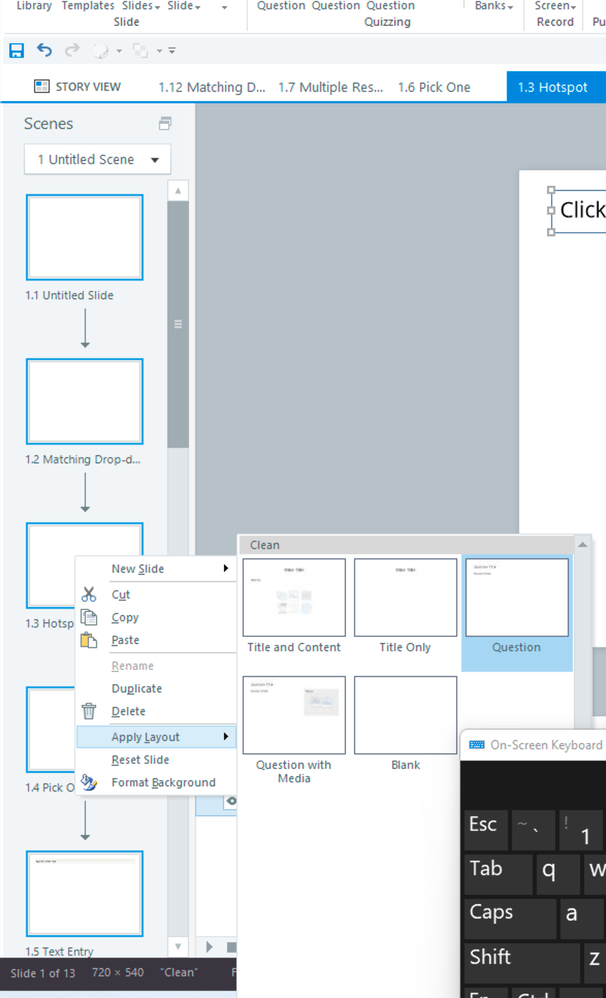This screenshot has height=998, width=606.
Task: Click the scroll-up arrow in the Scenes panel
Action: 178,190
